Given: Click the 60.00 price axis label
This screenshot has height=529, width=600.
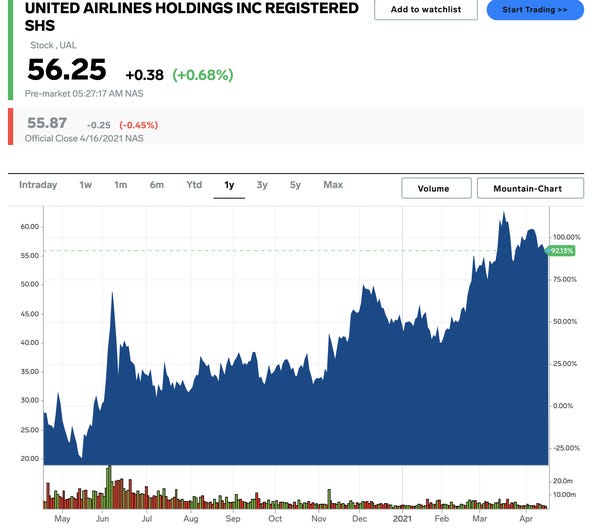Looking at the screenshot, I should coord(30,227).
